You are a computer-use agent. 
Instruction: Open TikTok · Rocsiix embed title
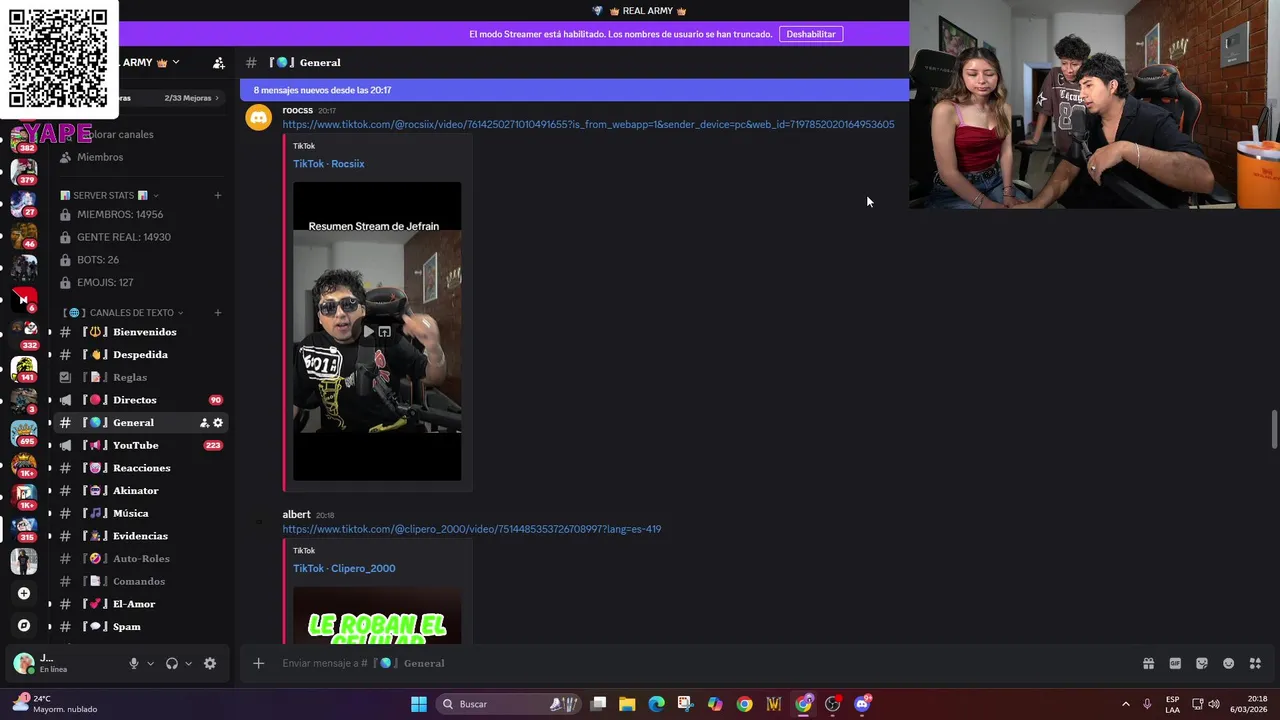pyautogui.click(x=329, y=164)
